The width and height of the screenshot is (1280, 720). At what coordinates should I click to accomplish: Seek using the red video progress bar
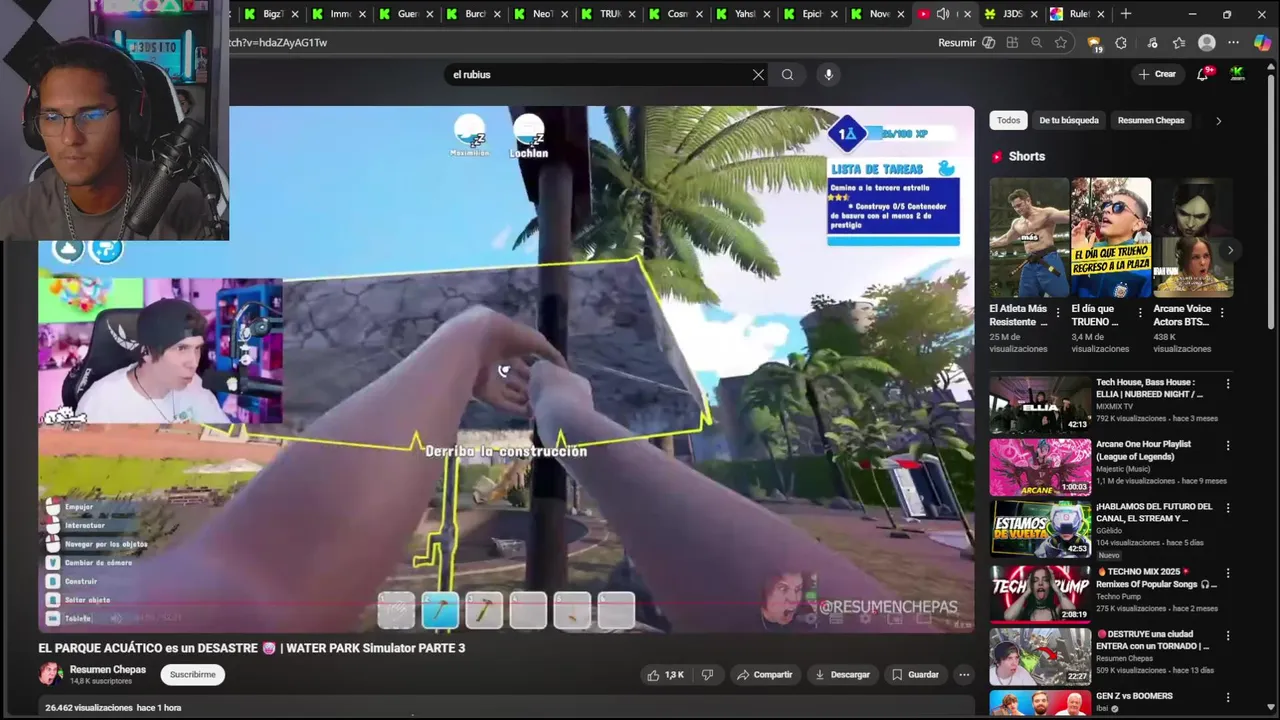(x=506, y=604)
